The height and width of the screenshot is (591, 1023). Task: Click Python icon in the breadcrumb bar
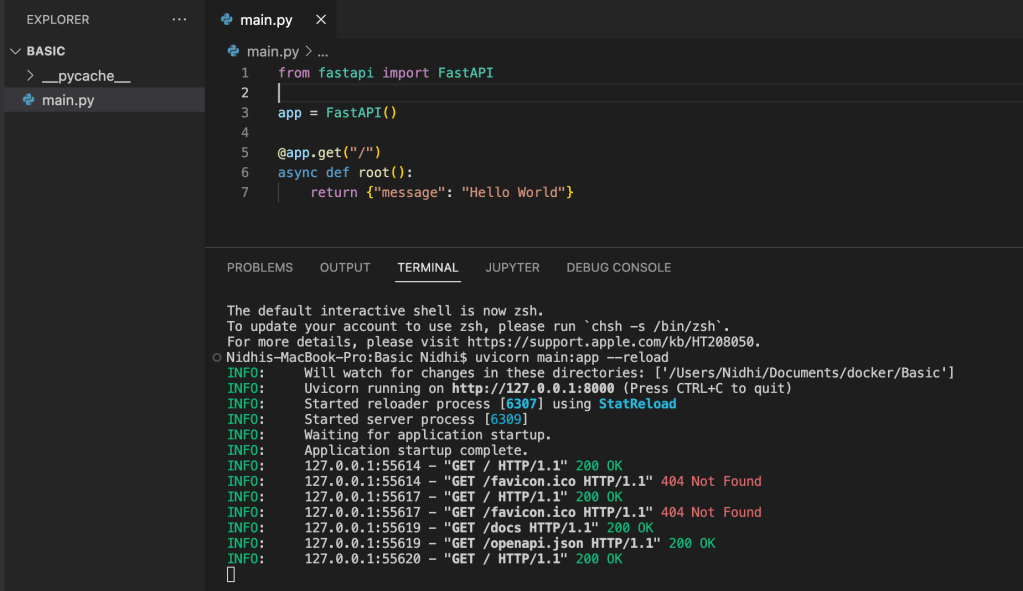[234, 51]
